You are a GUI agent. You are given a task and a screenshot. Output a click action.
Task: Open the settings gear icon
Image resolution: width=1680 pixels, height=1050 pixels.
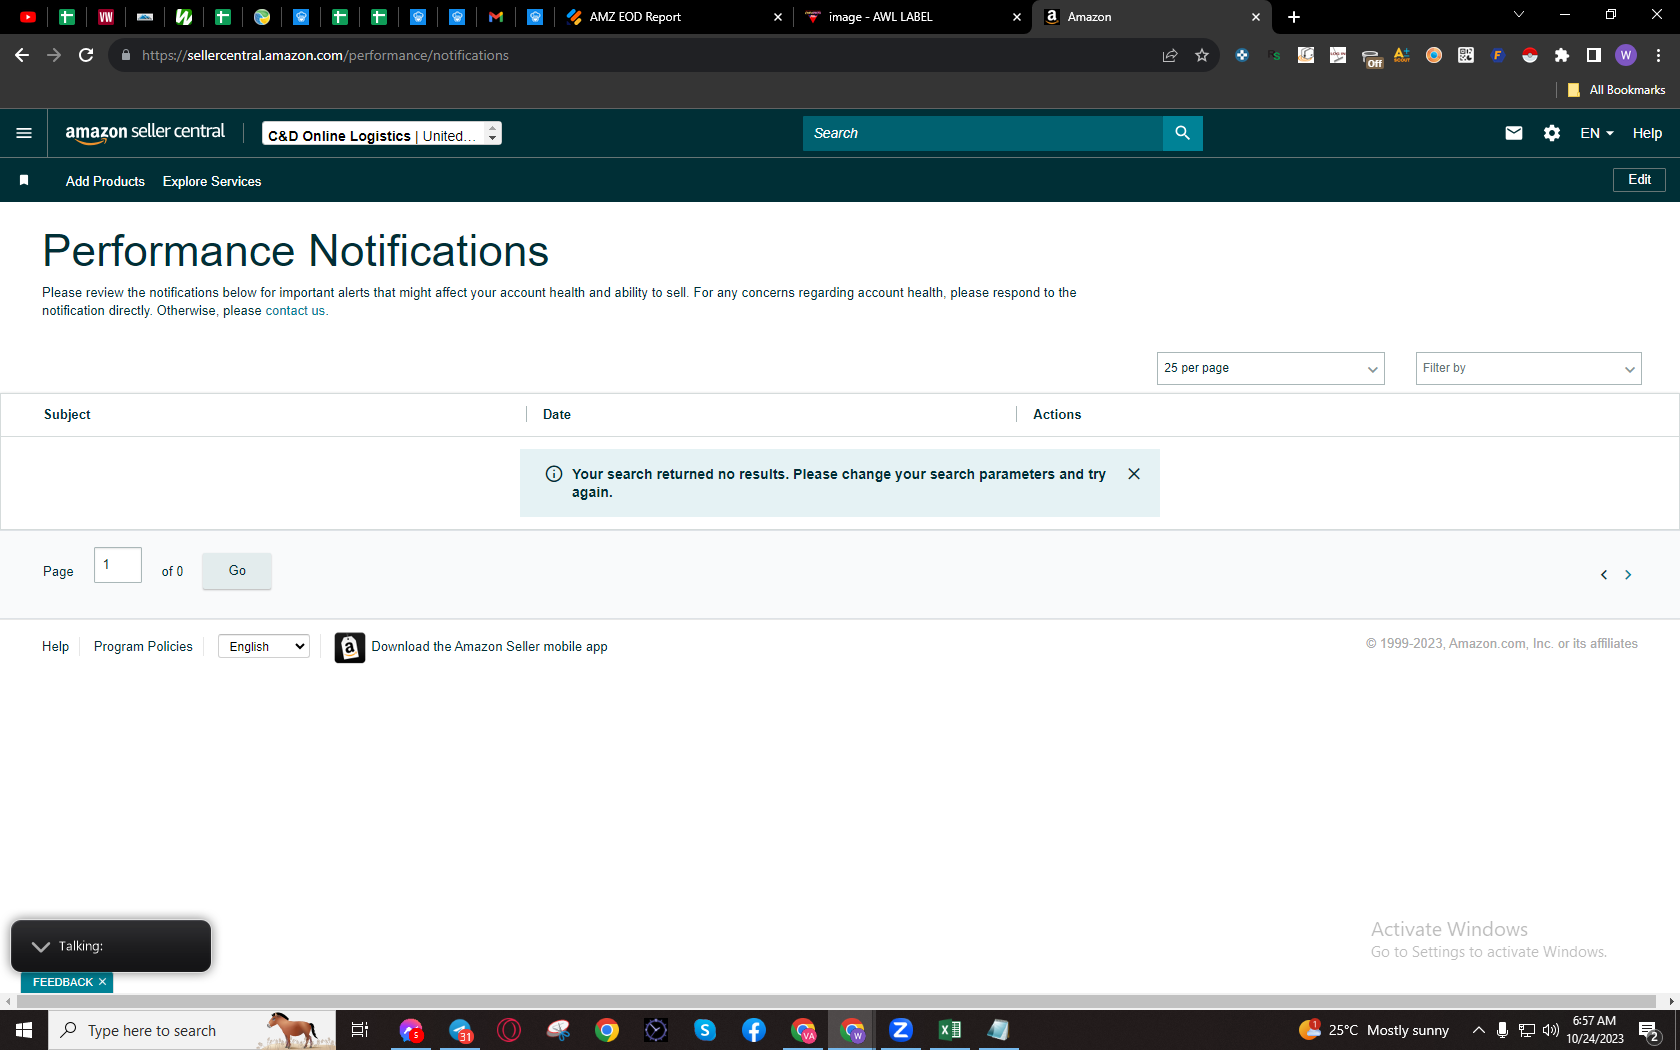coord(1552,133)
